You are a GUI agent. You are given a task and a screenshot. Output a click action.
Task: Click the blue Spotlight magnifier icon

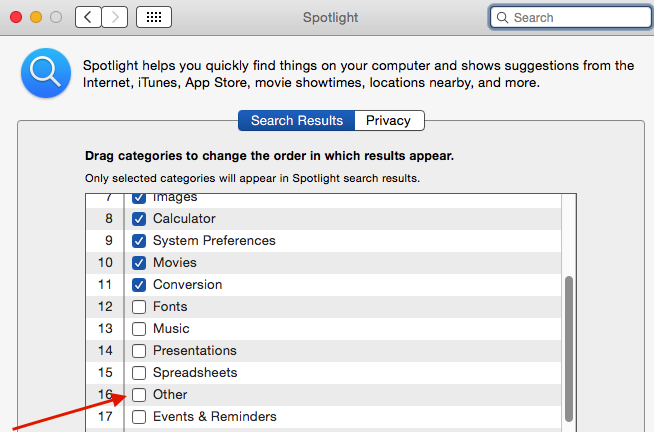pyautogui.click(x=46, y=73)
